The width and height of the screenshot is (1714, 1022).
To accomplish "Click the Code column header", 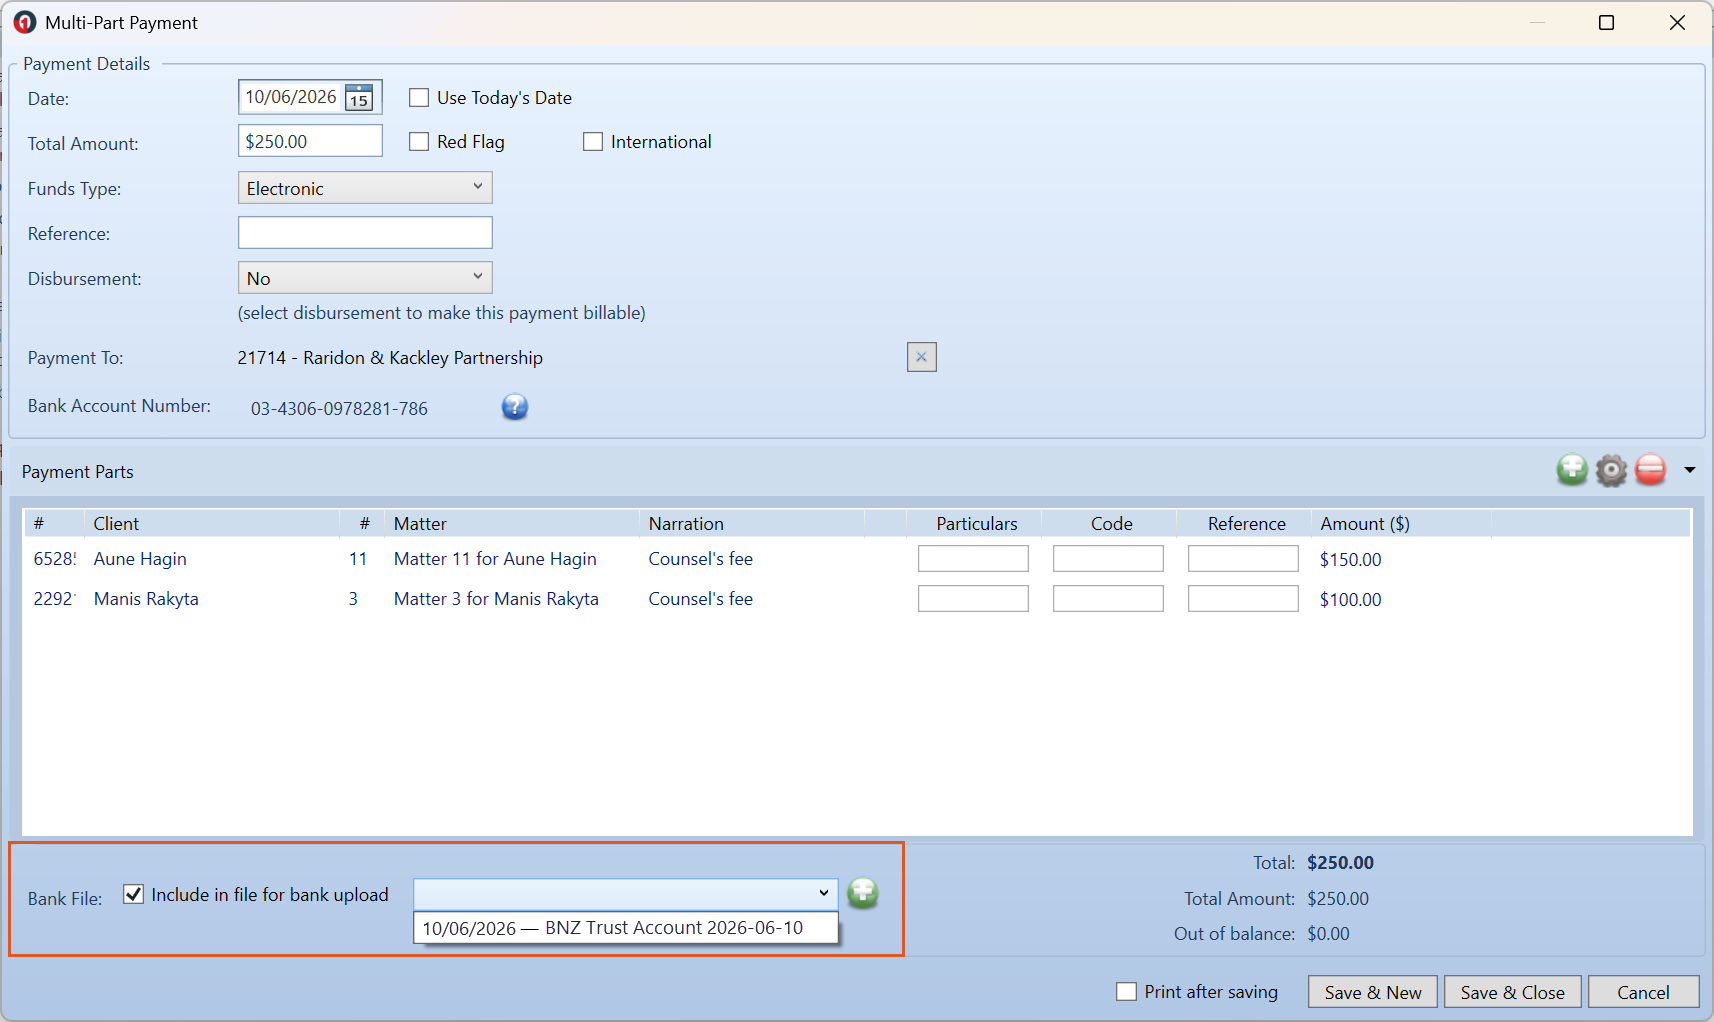I will (x=1110, y=523).
